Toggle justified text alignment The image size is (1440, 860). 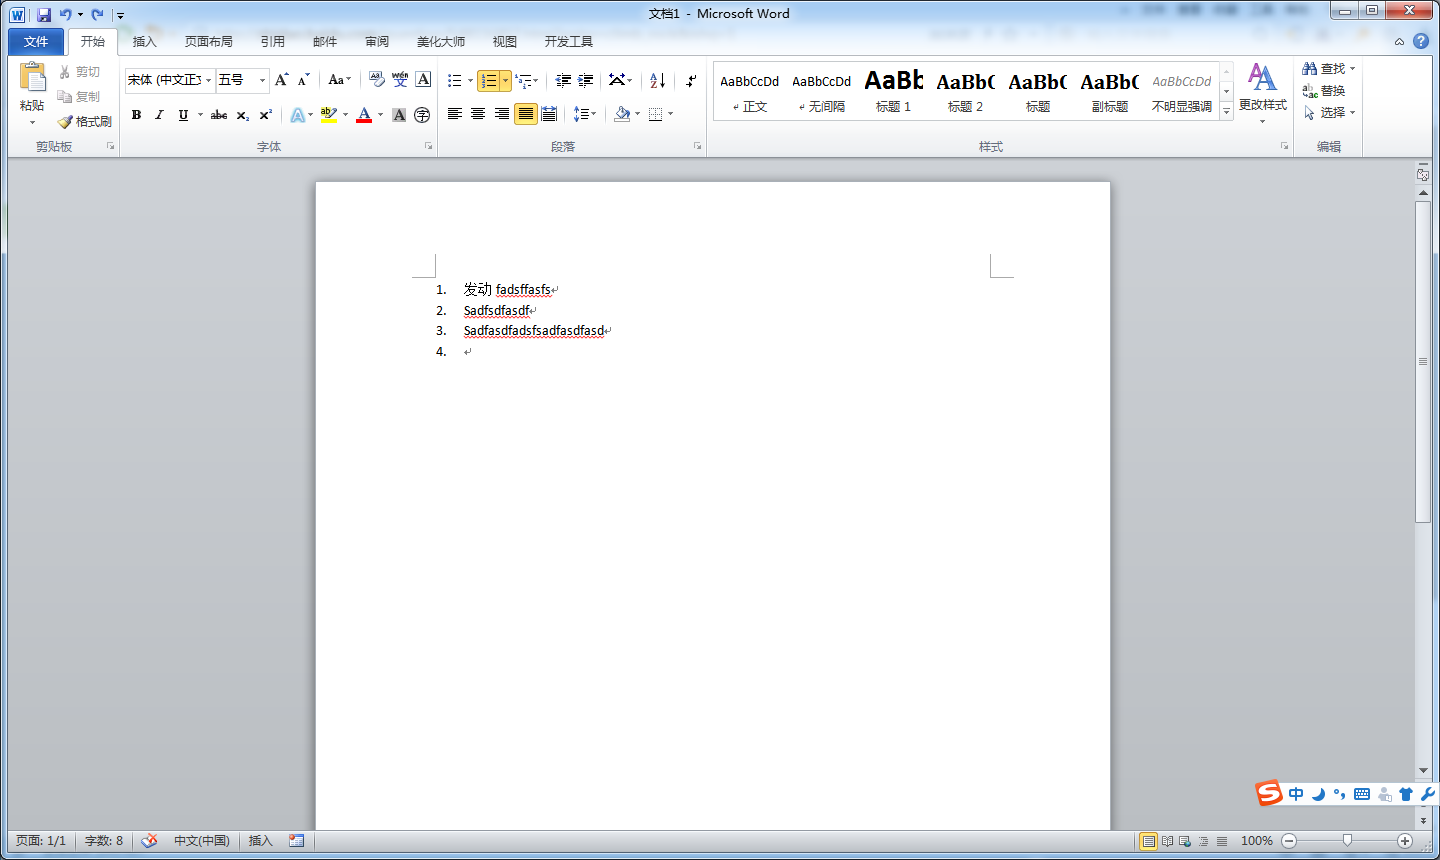click(526, 114)
